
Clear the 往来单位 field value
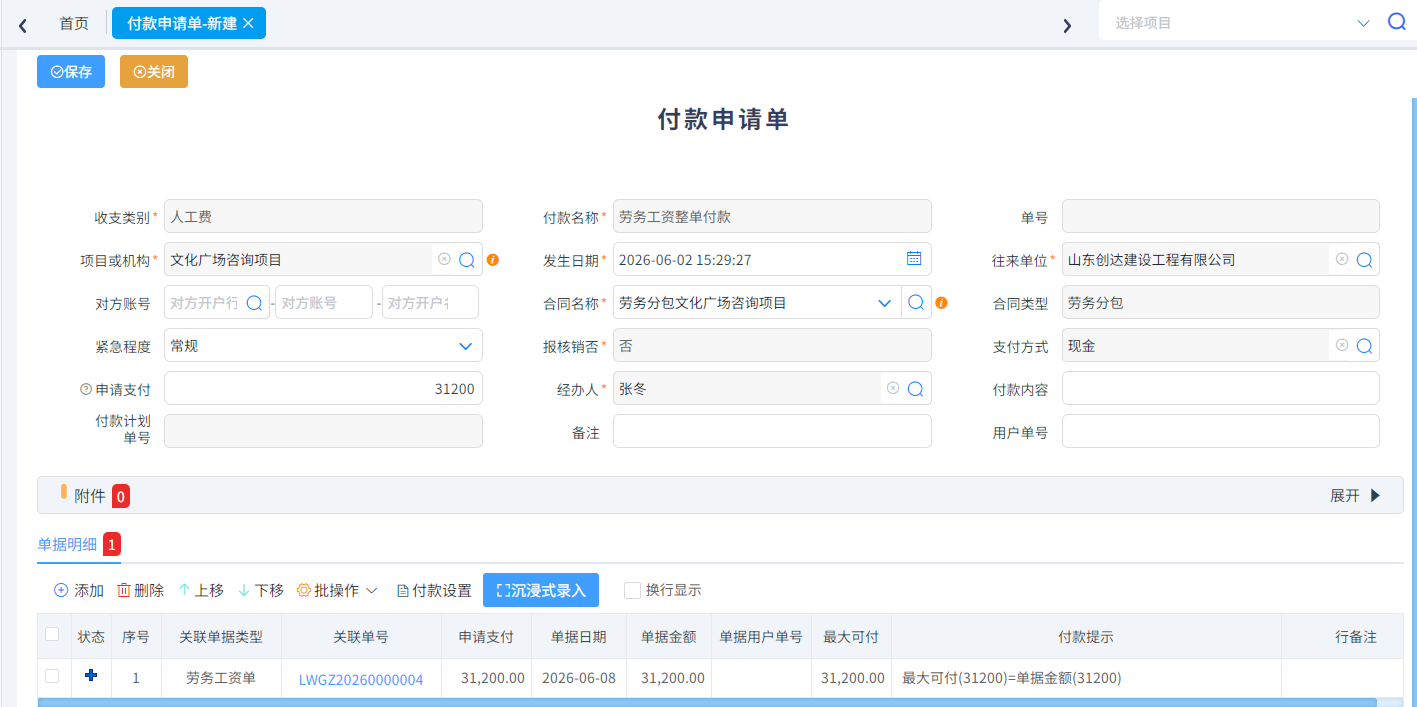click(1342, 259)
